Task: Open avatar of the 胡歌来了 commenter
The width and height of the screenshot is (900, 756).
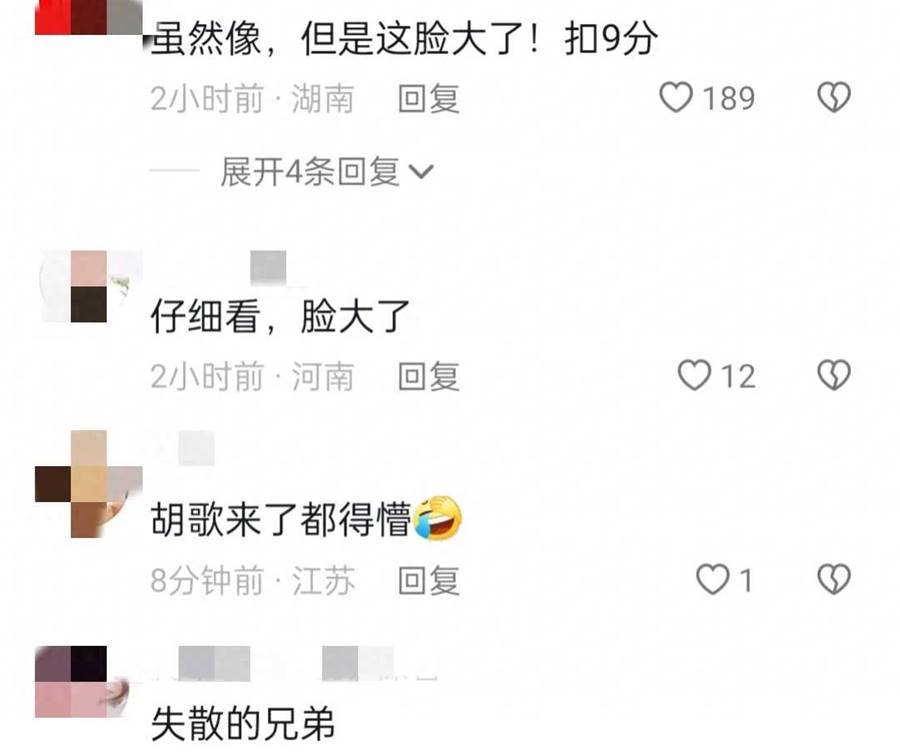Action: pyautogui.click(x=88, y=483)
